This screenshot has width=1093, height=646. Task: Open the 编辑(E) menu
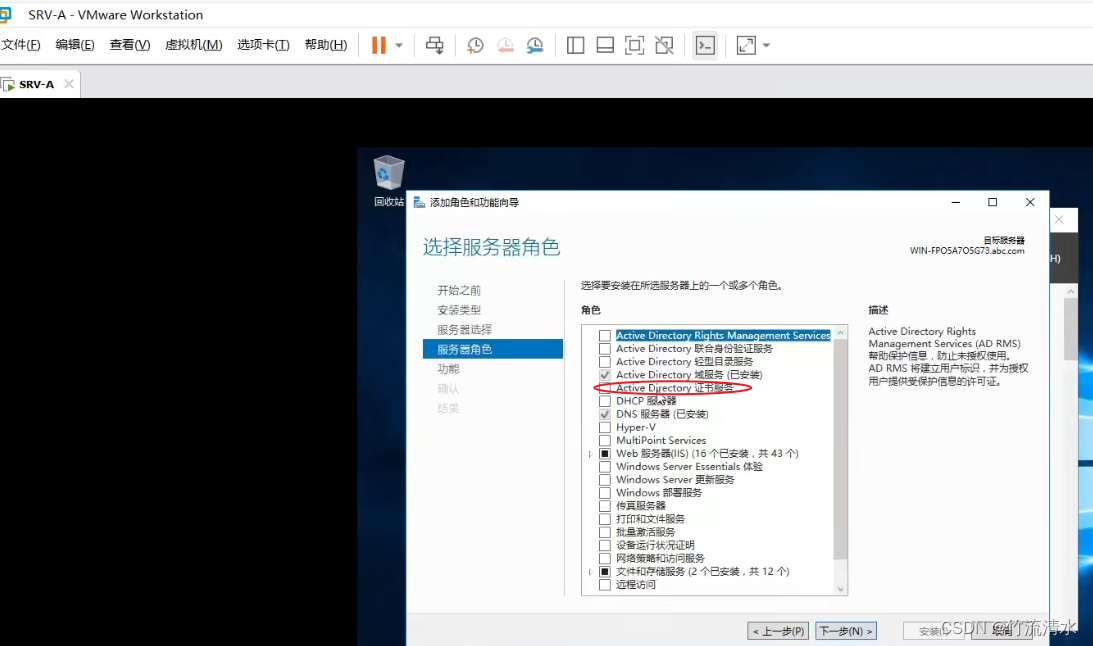click(x=75, y=45)
